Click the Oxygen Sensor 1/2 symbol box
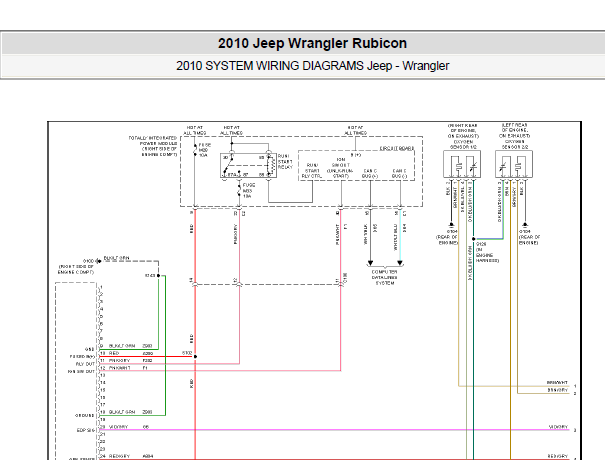Screen dimensions: 605x460 (462, 164)
